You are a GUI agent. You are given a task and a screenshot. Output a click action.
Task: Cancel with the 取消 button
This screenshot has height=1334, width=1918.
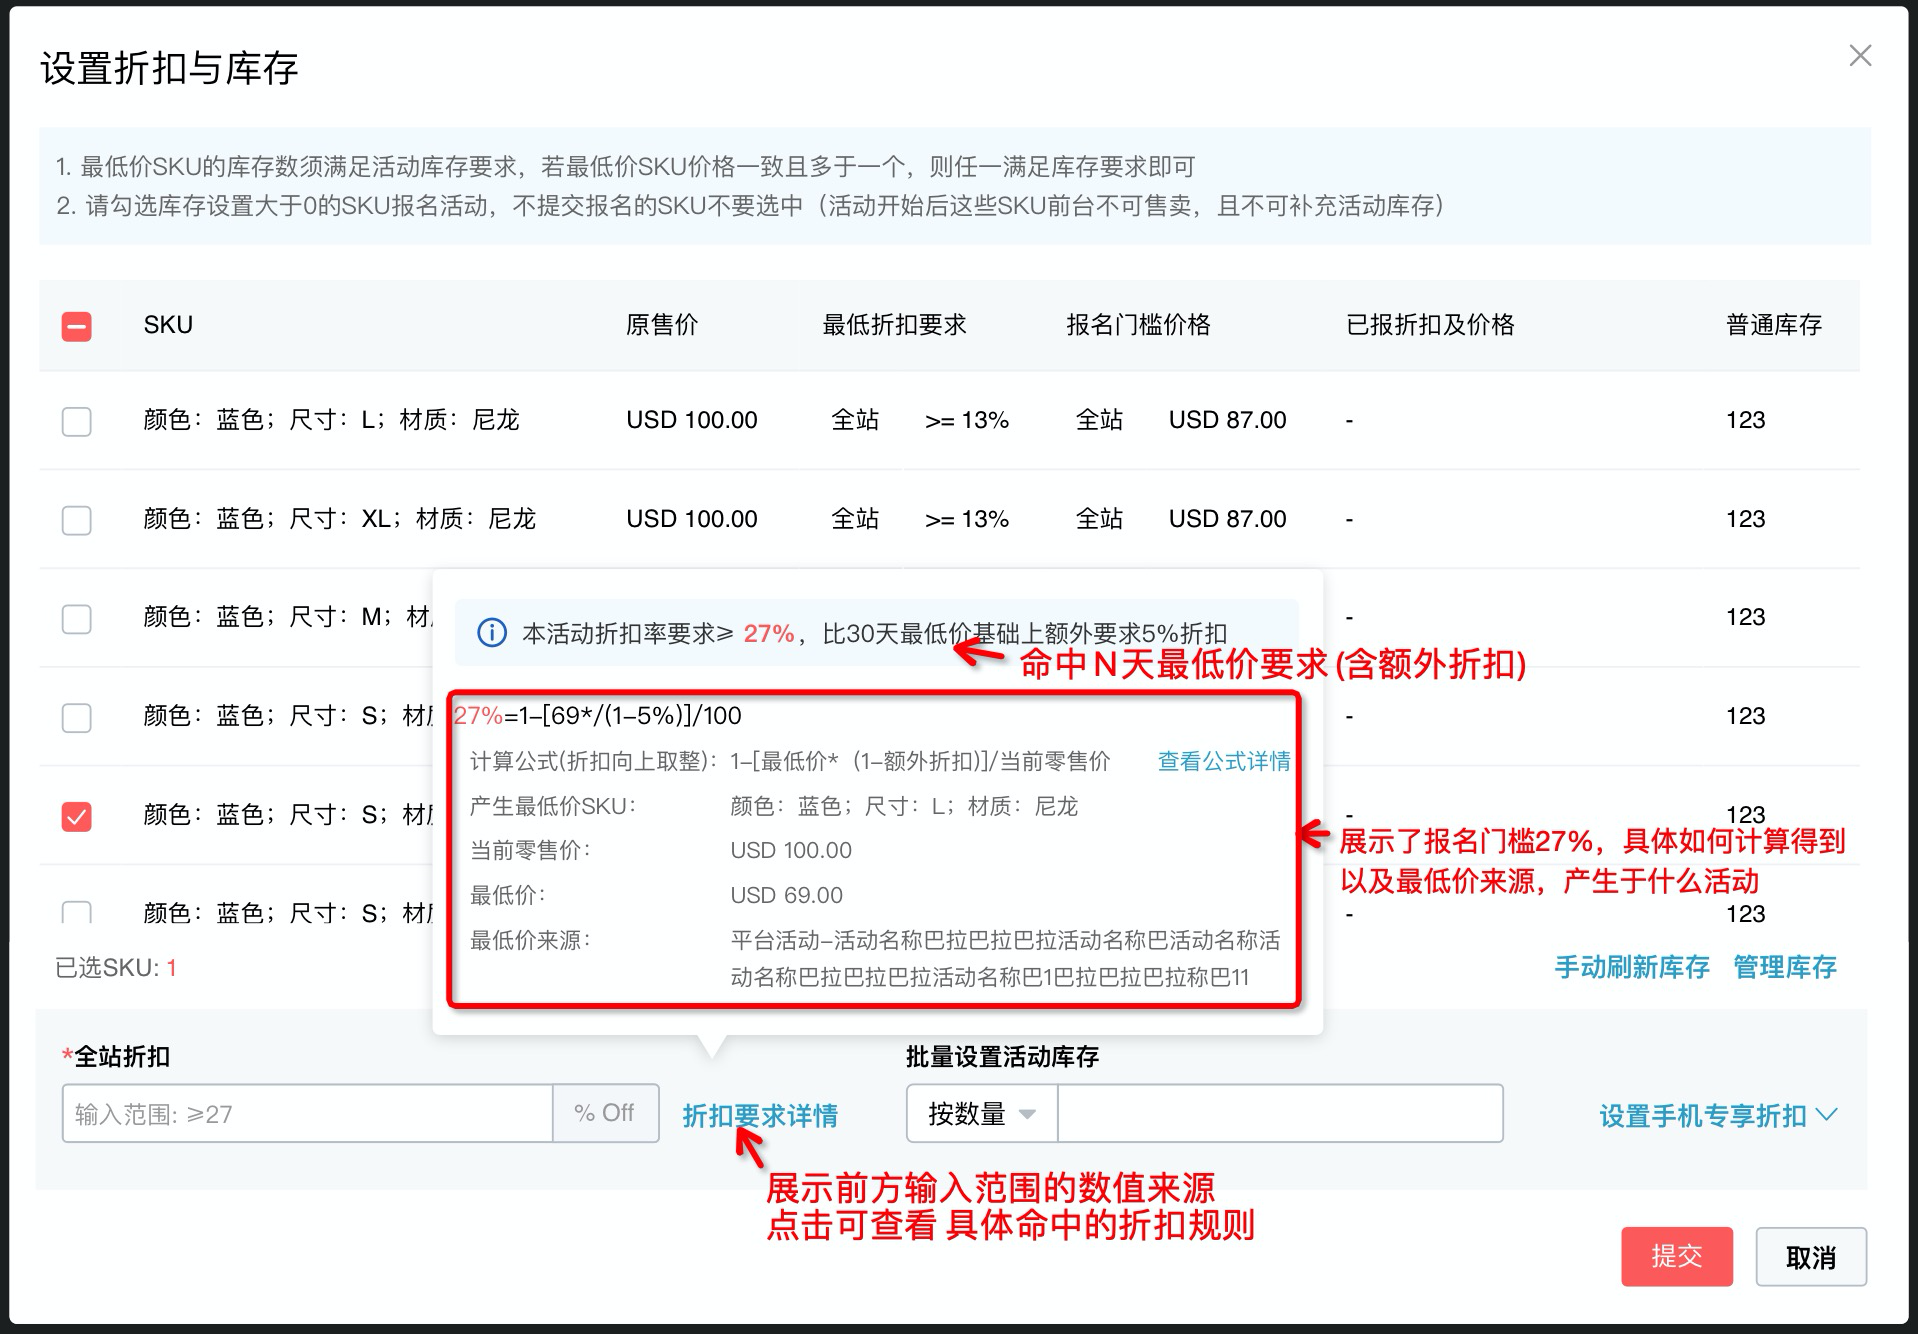(1811, 1256)
